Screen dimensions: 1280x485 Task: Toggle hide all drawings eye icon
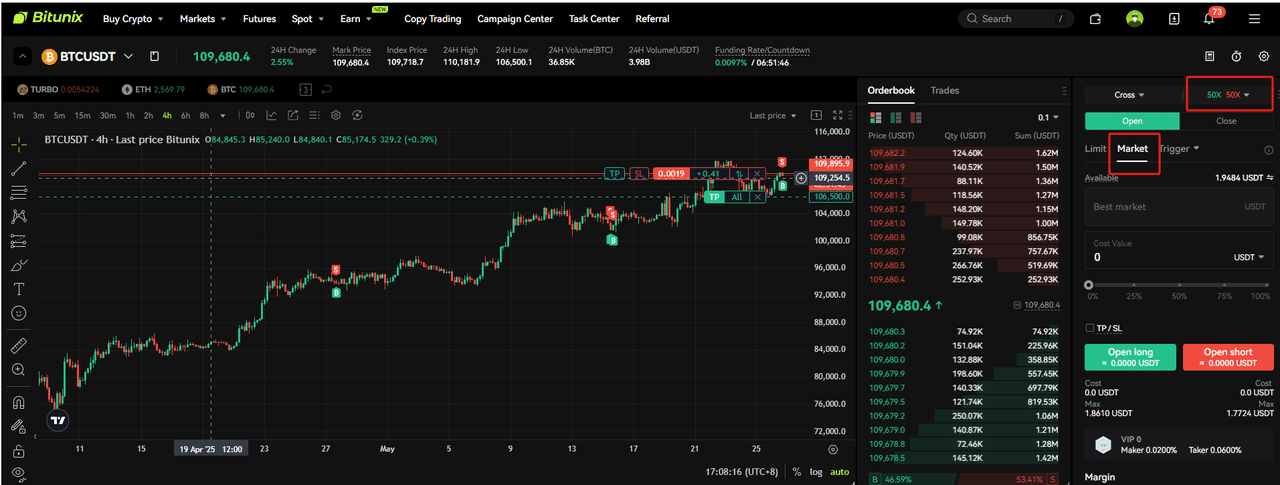coord(18,474)
